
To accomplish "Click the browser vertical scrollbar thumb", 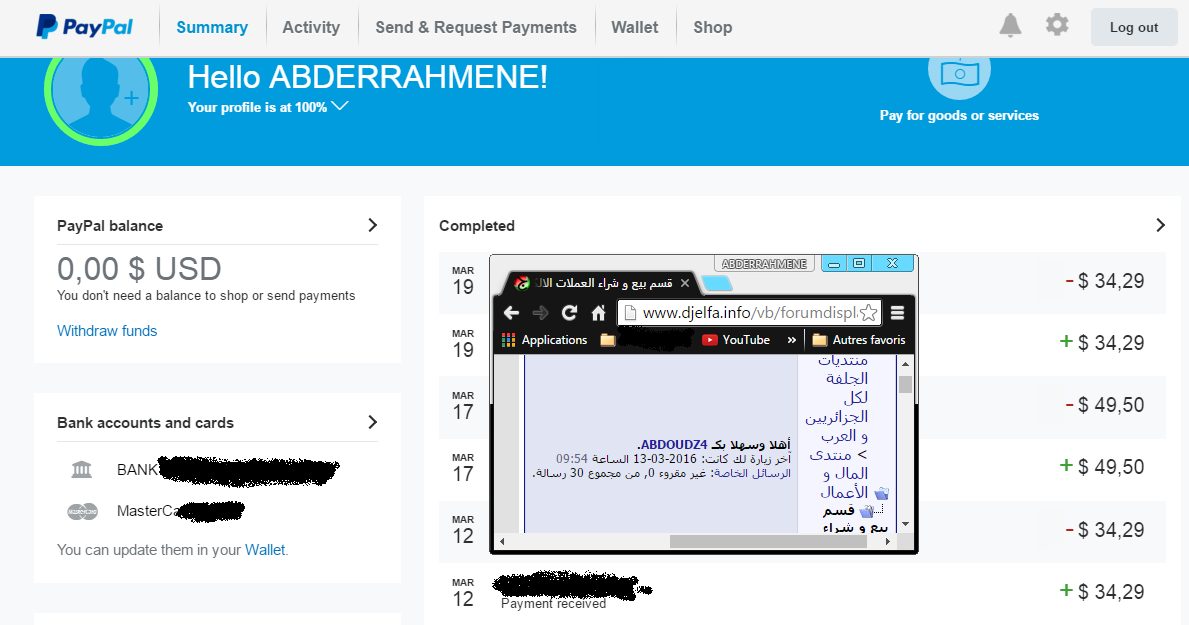I will tap(905, 385).
